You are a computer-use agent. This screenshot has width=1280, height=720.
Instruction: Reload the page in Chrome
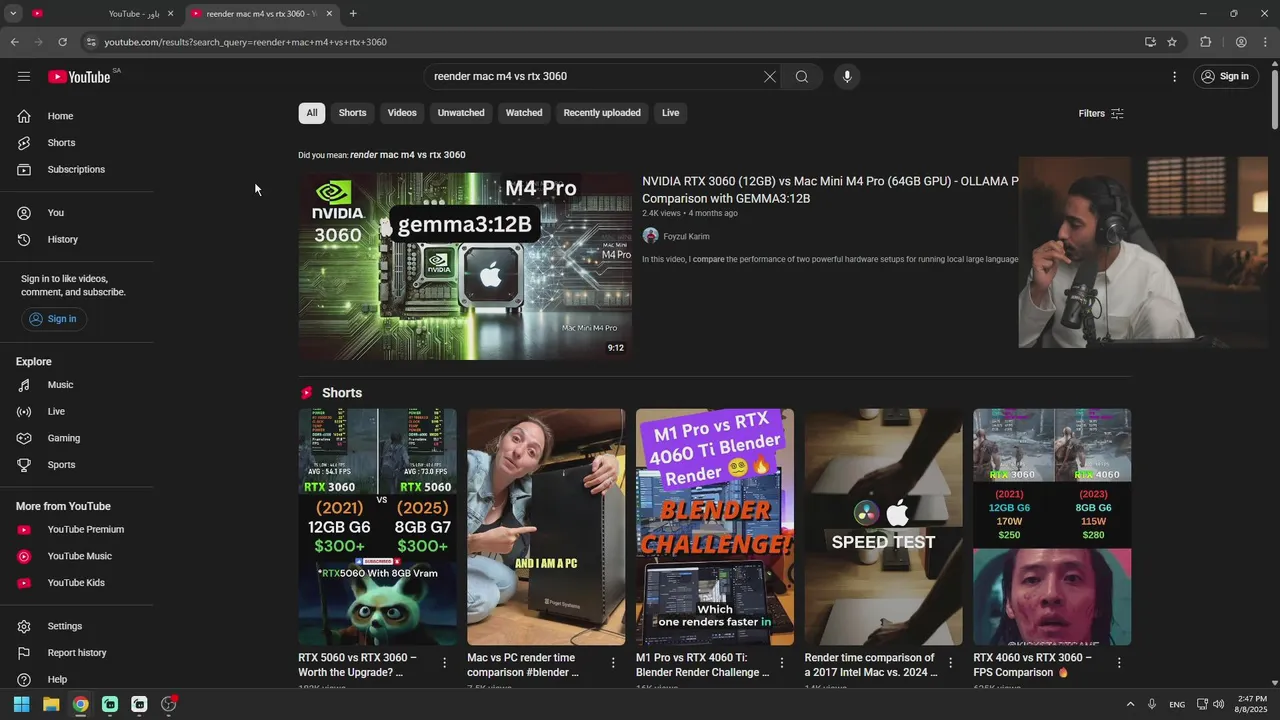click(x=62, y=42)
